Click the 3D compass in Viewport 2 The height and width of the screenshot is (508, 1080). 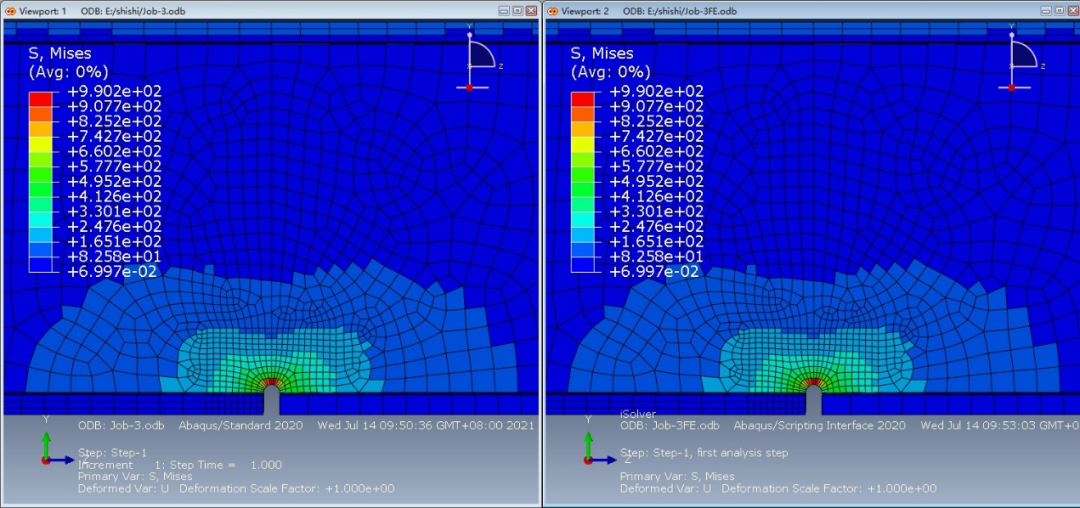click(1021, 58)
